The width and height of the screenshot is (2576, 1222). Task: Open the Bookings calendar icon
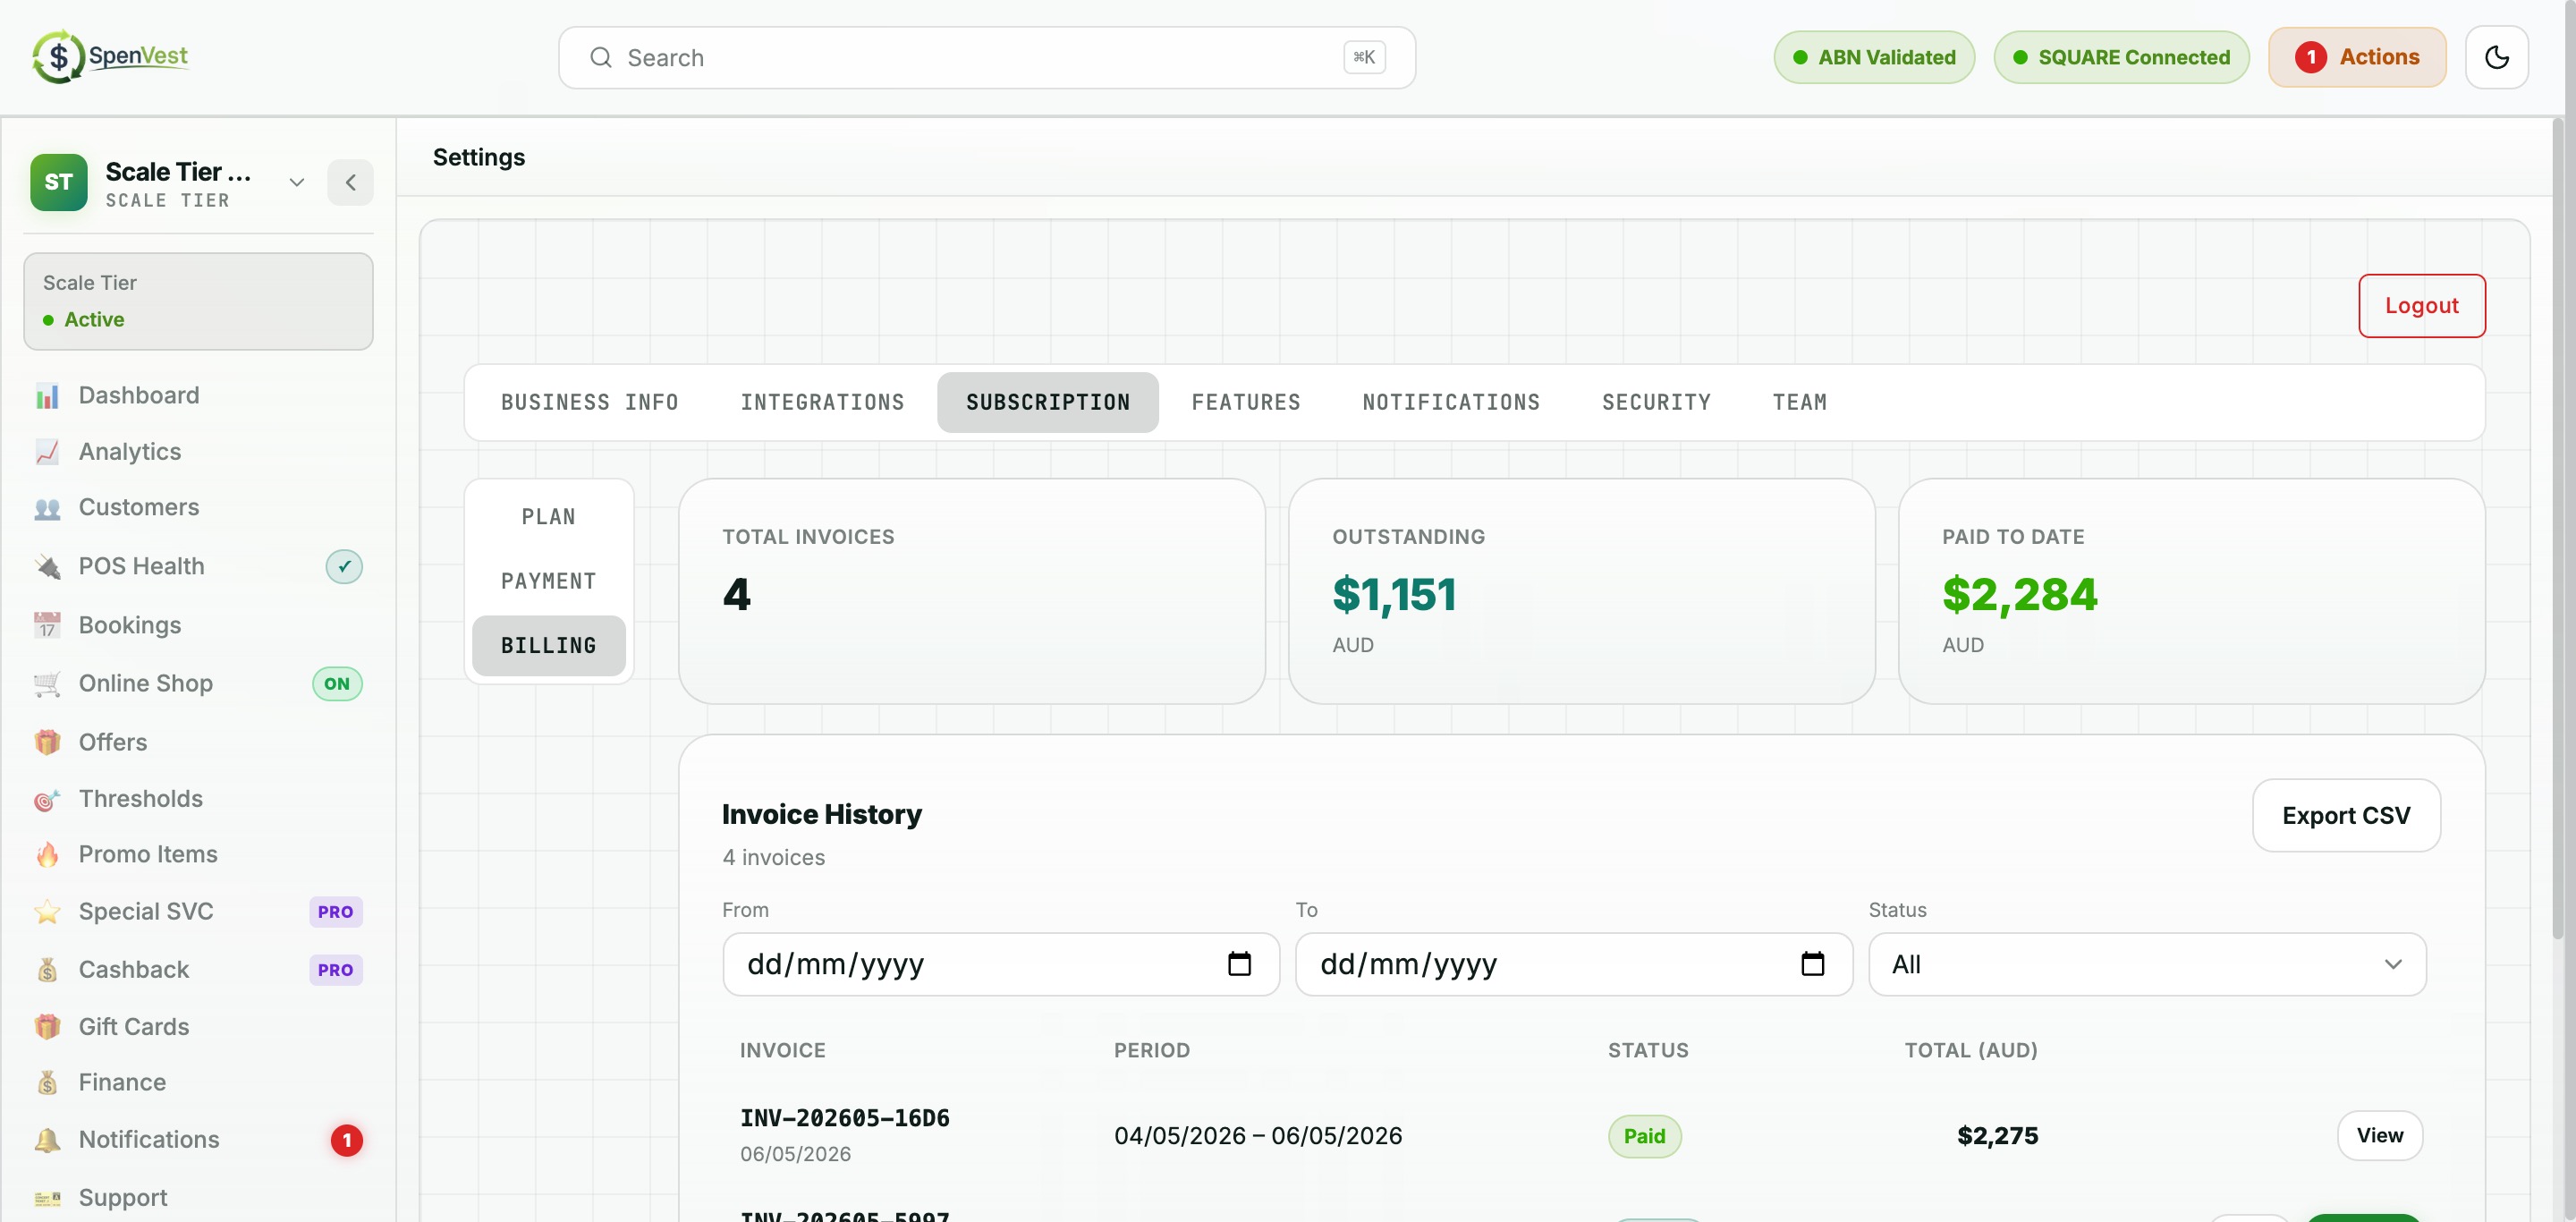pos(47,625)
